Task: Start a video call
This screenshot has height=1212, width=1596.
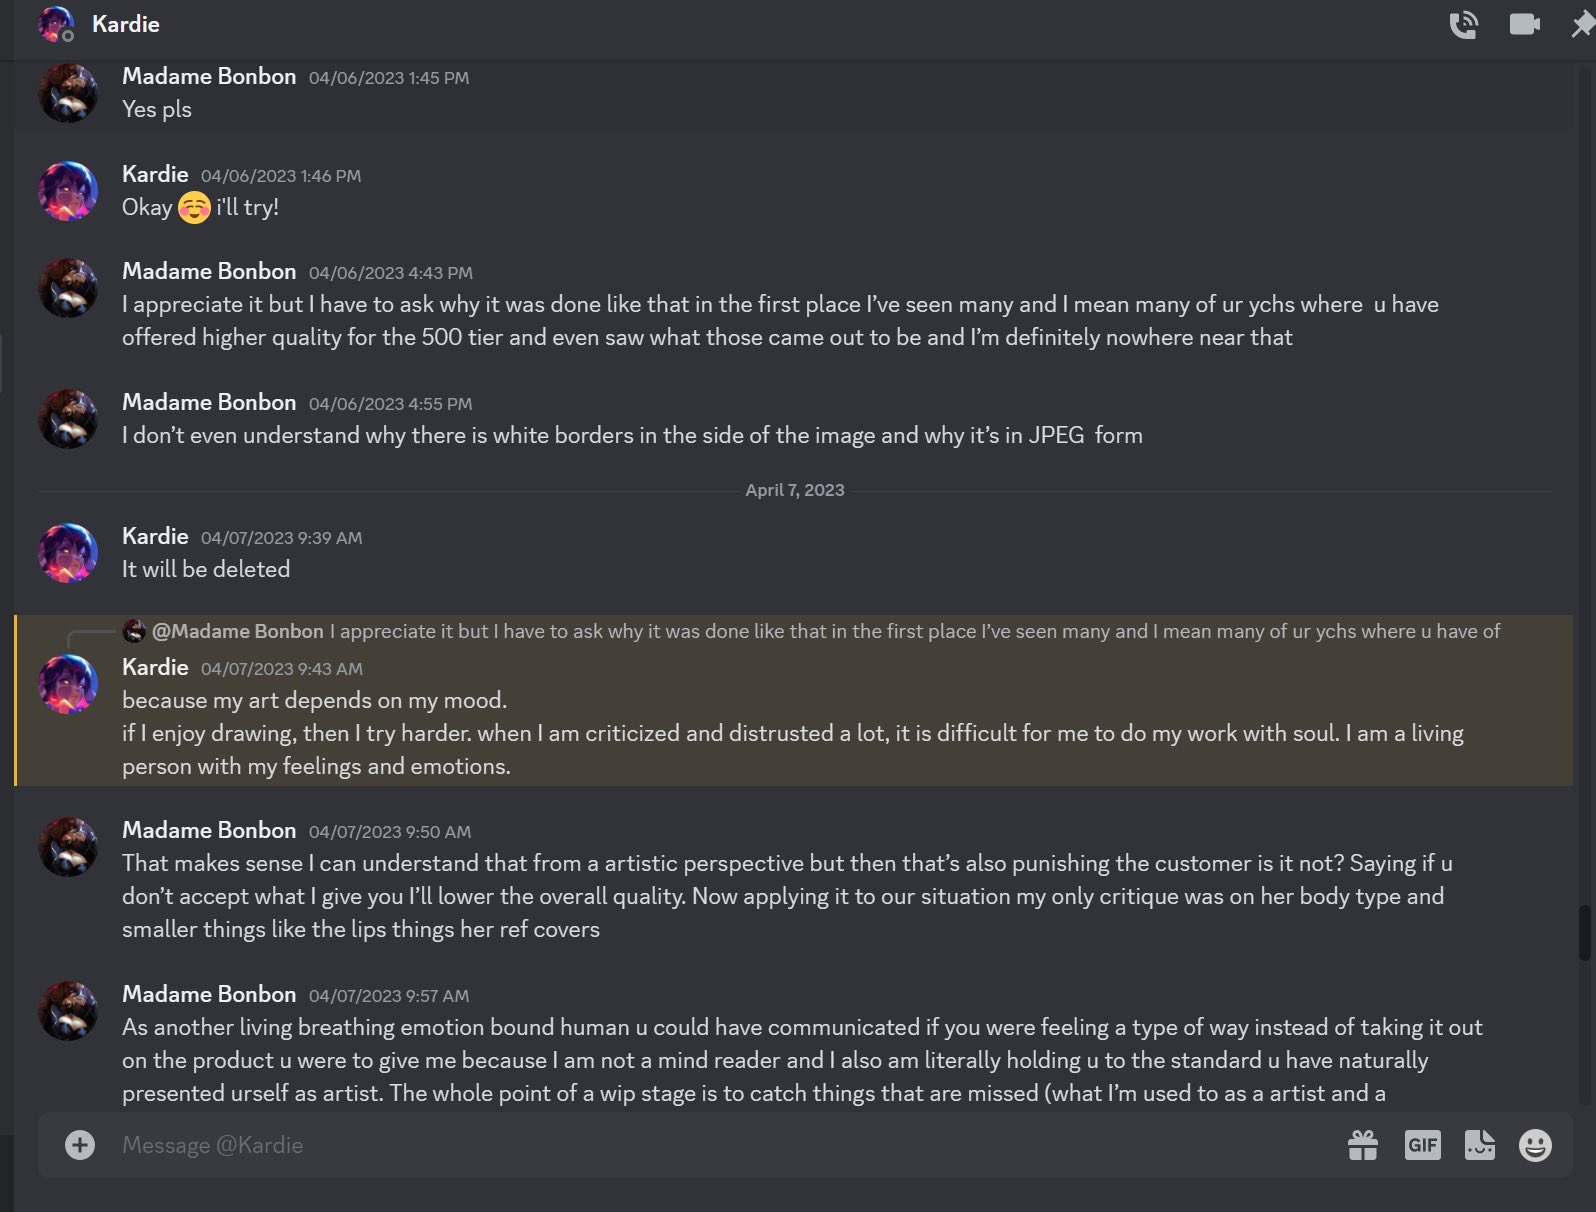Action: coord(1524,24)
